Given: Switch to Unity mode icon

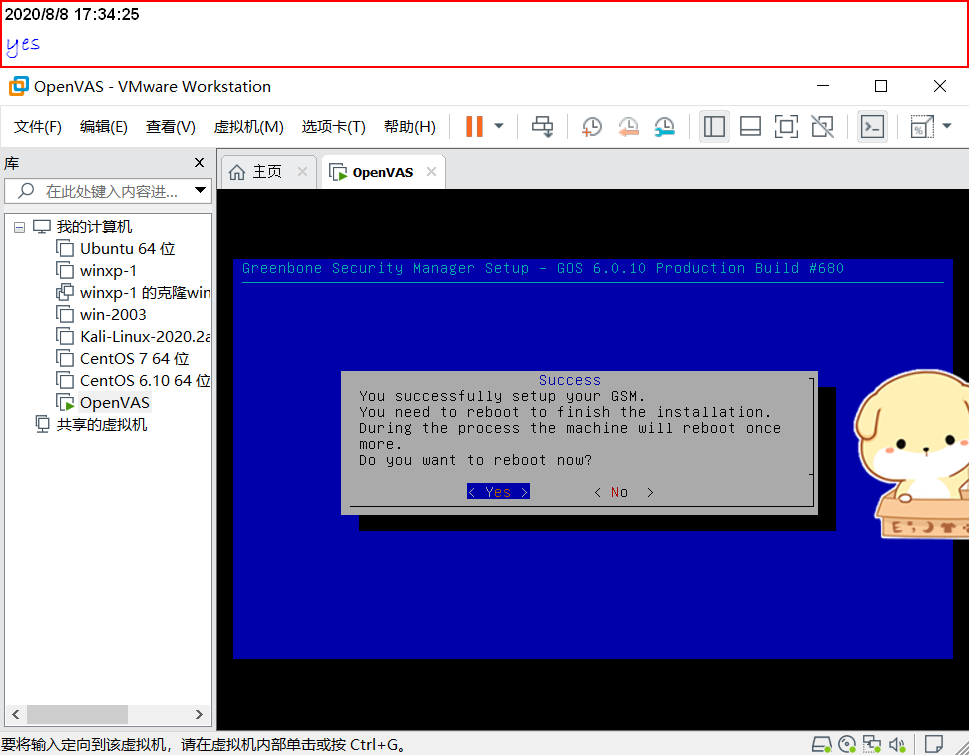Looking at the screenshot, I should tap(823, 127).
